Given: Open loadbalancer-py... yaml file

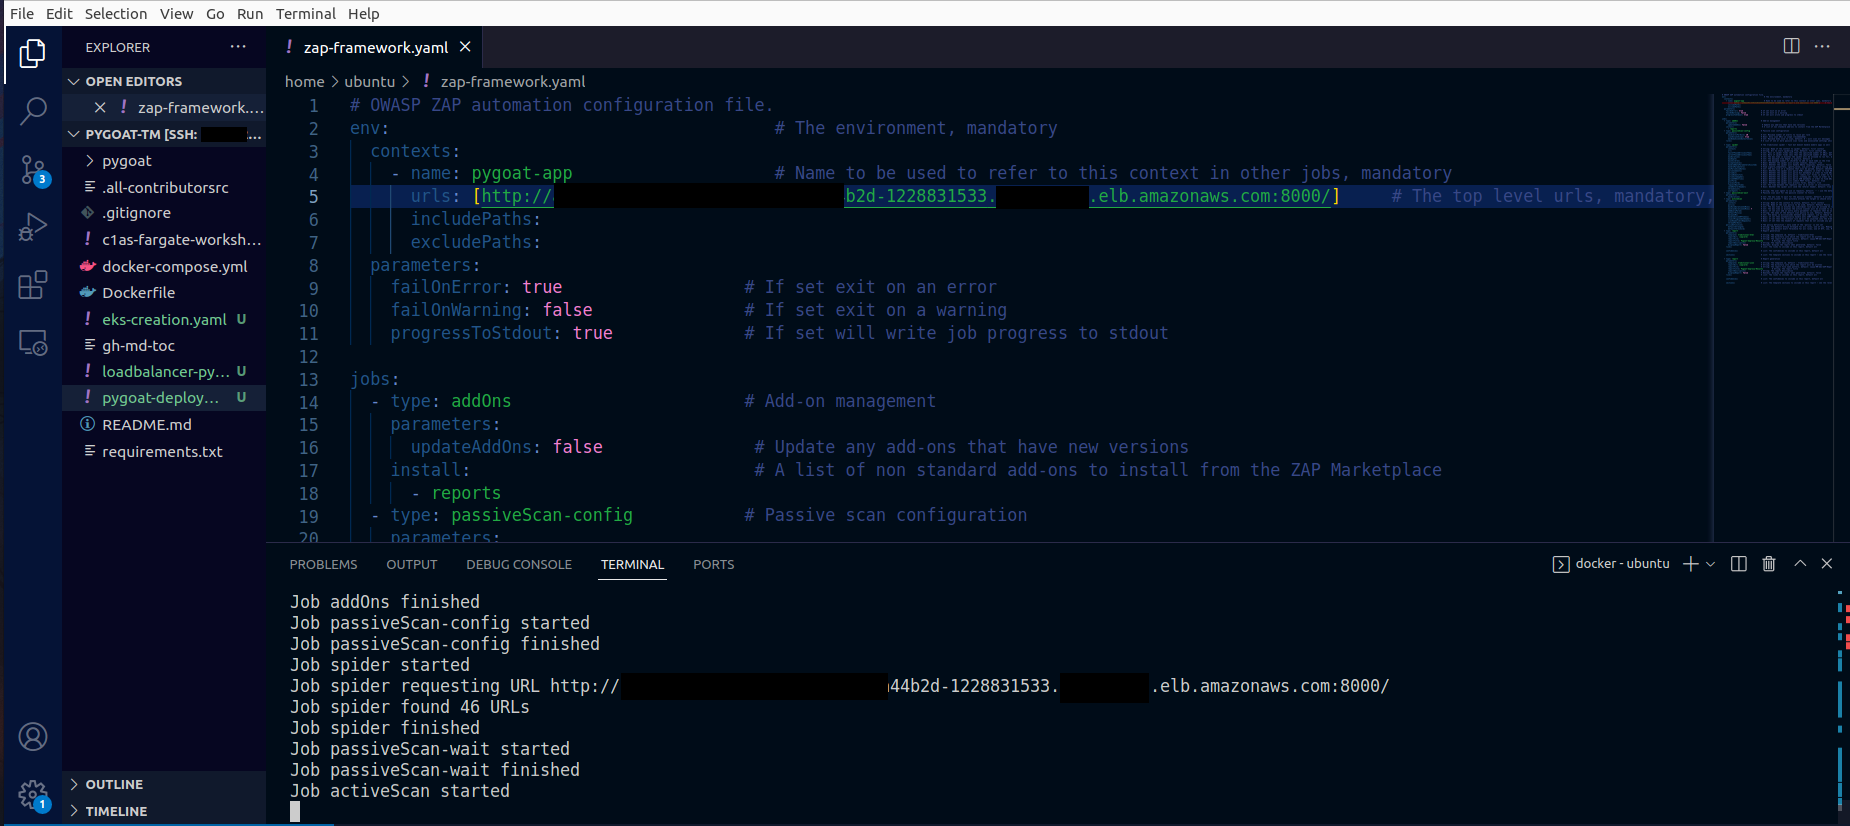Looking at the screenshot, I should point(165,372).
